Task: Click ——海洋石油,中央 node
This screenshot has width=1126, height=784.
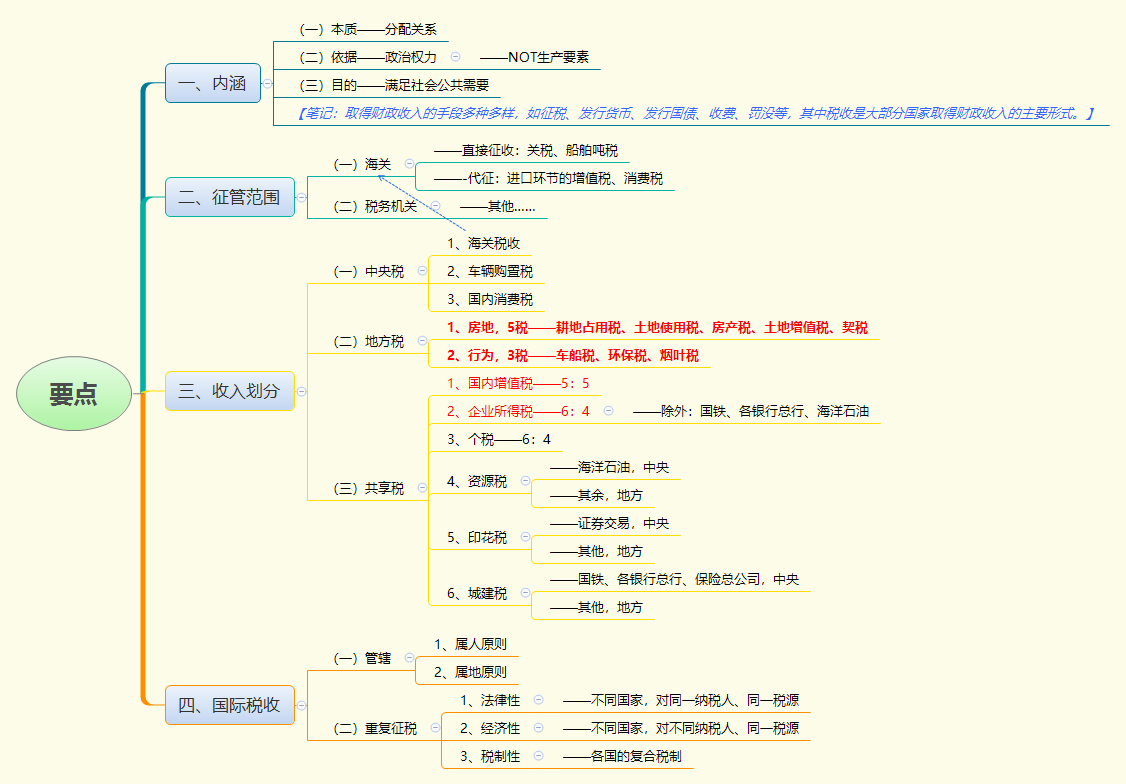Action: click(610, 467)
